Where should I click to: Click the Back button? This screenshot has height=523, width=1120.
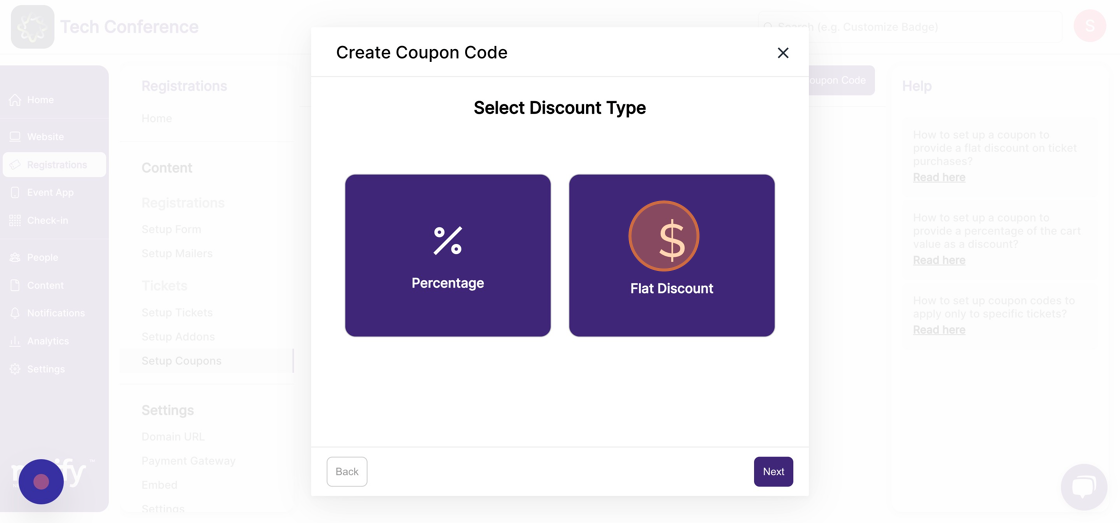pyautogui.click(x=347, y=472)
